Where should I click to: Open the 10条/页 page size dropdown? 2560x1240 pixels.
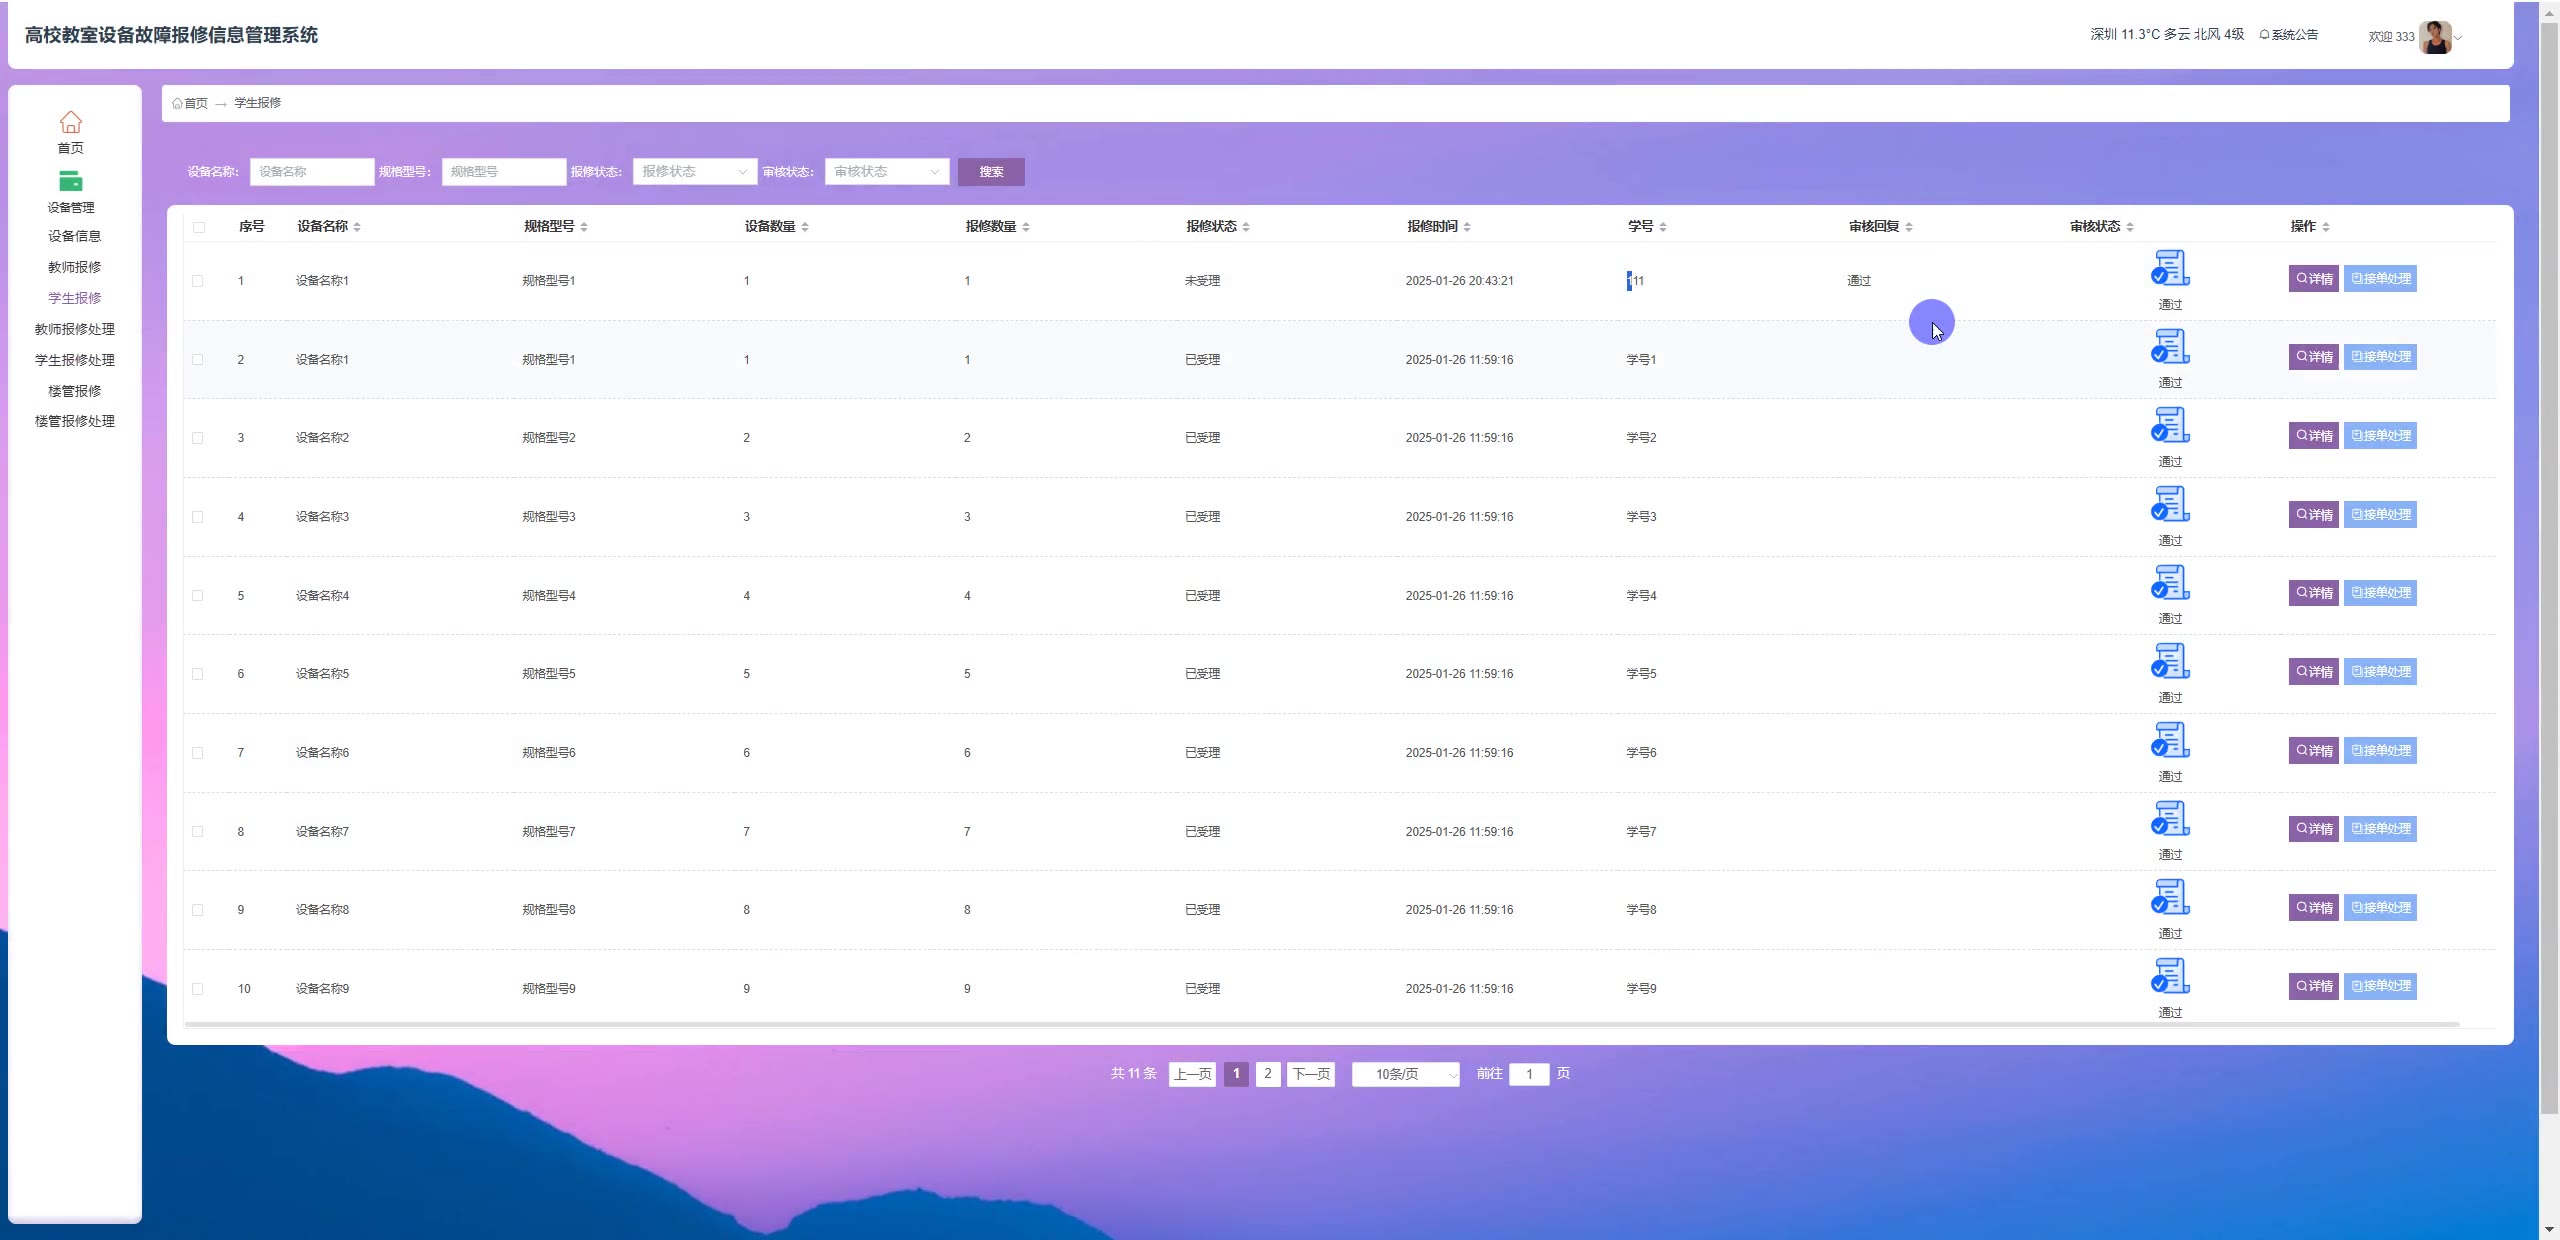(1405, 1074)
